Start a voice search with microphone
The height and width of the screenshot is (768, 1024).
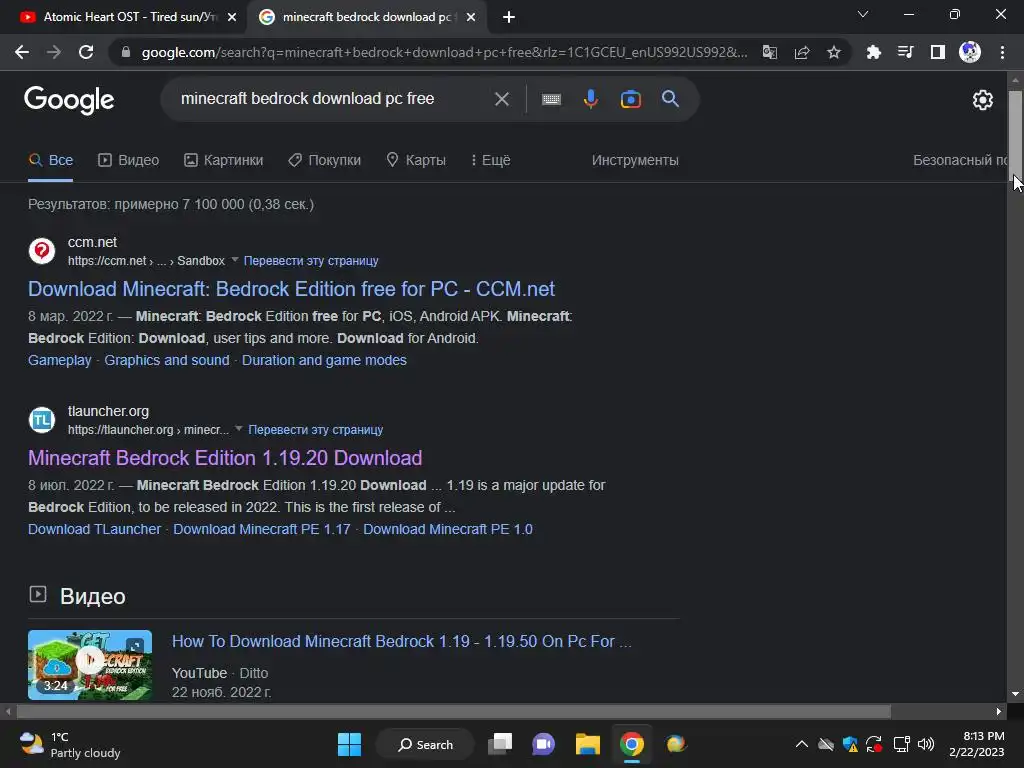pyautogui.click(x=591, y=99)
